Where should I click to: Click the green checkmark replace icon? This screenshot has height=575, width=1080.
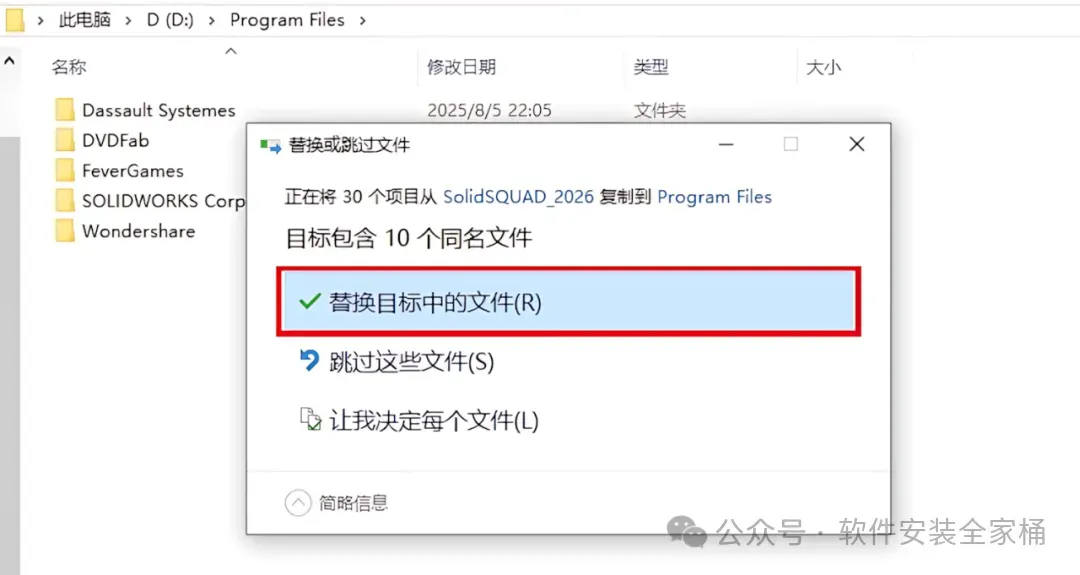tap(309, 302)
